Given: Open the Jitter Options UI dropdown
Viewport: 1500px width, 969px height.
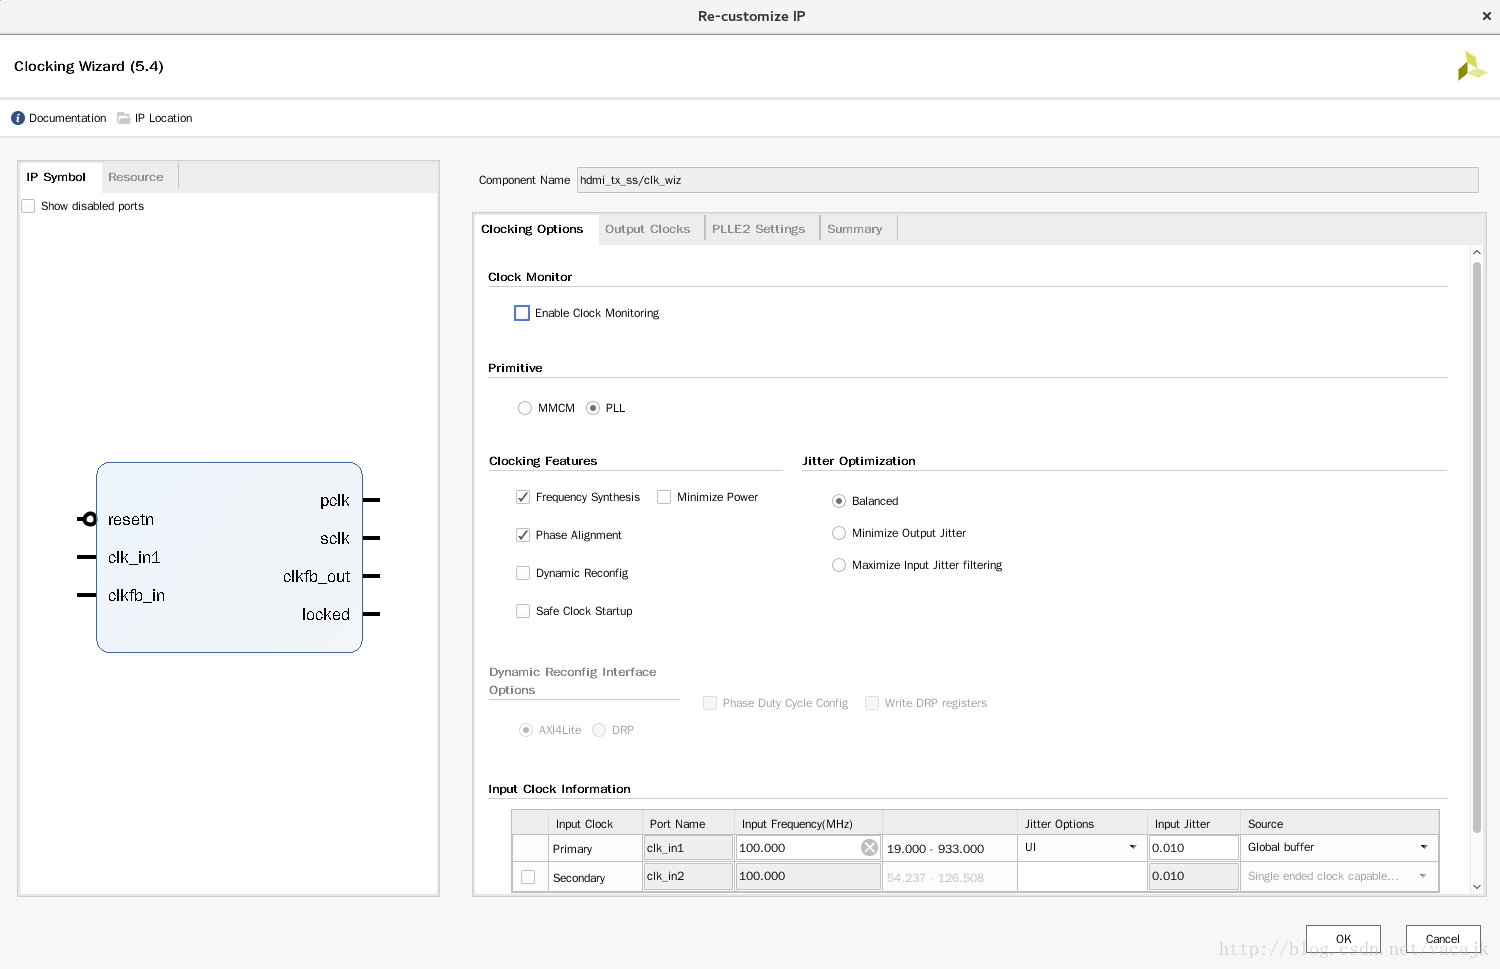Looking at the screenshot, I should pos(1081,847).
